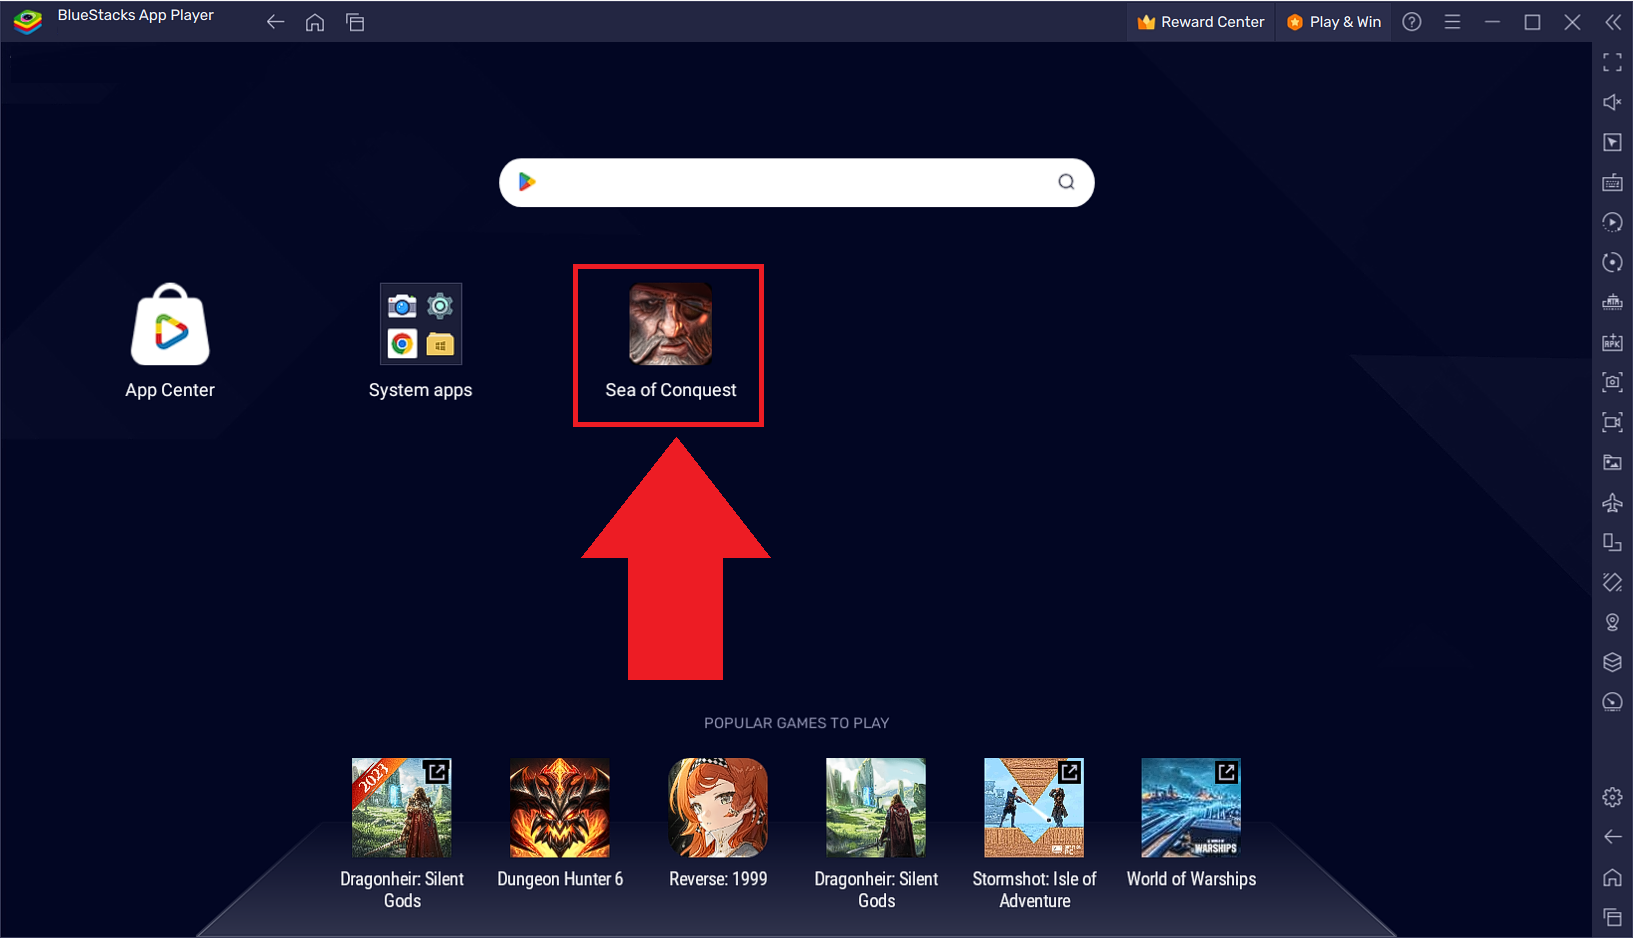This screenshot has width=1633, height=938.
Task: Open the Reward Center
Action: coord(1201,22)
